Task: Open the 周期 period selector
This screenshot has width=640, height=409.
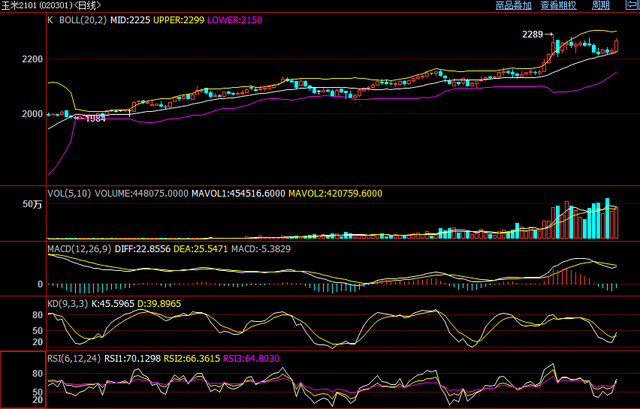Action: point(600,6)
